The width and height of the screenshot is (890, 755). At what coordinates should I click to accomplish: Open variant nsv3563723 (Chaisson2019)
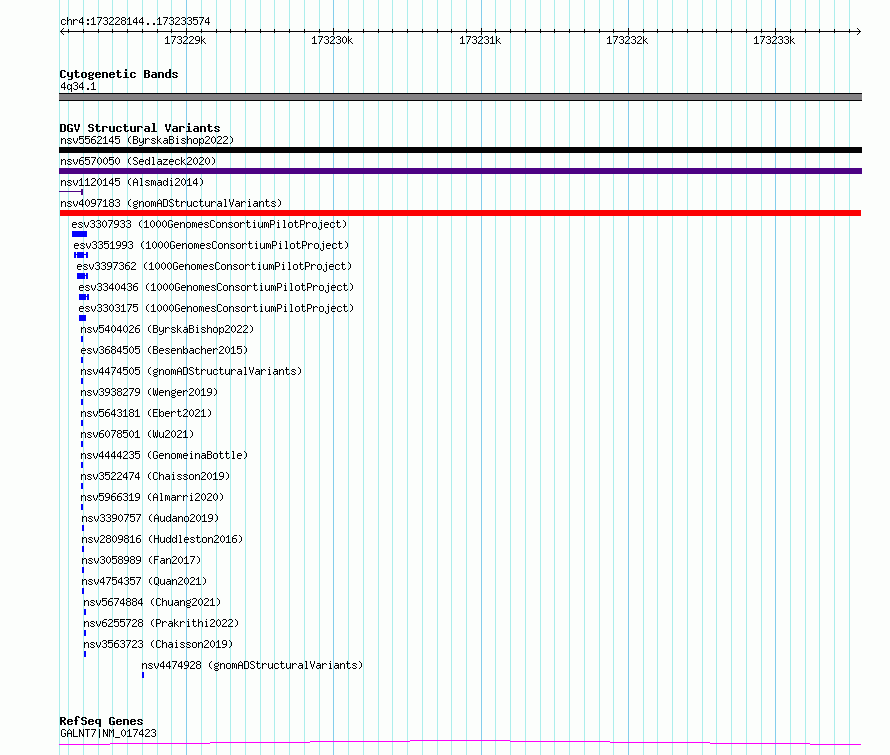pos(158,644)
